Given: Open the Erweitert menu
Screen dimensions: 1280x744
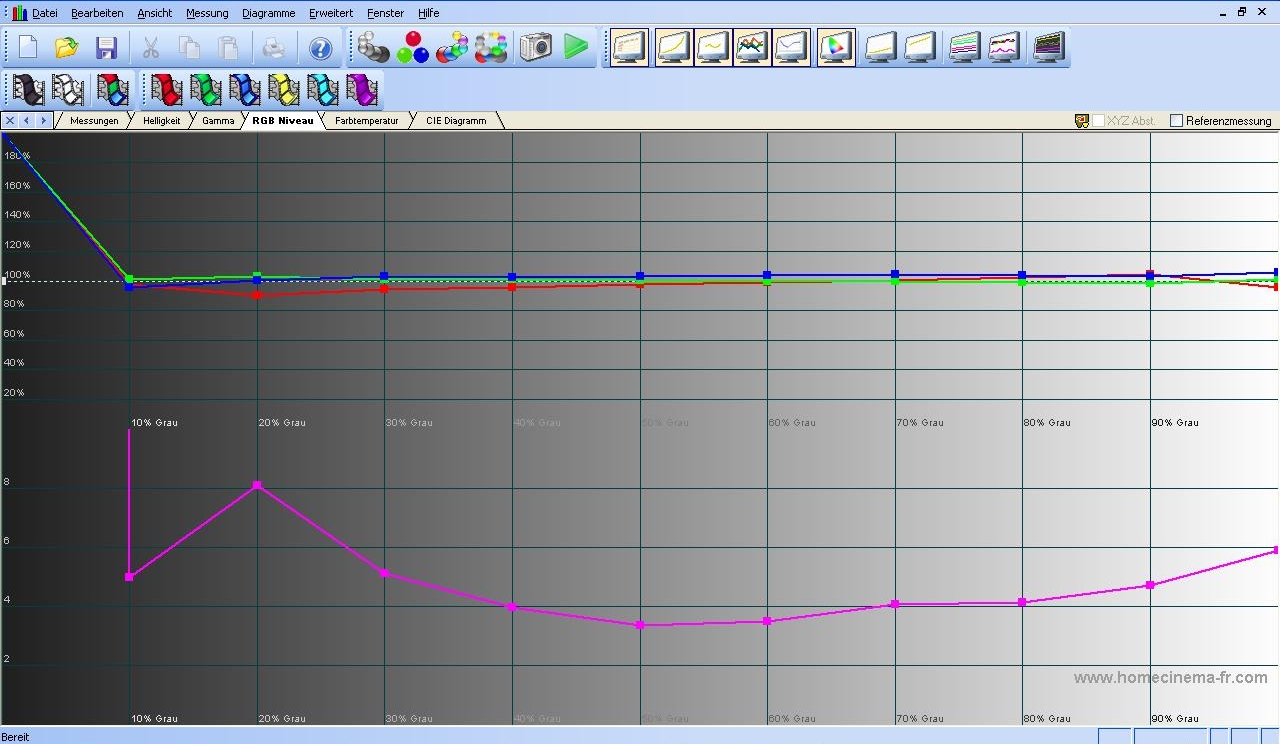Looking at the screenshot, I should [330, 13].
